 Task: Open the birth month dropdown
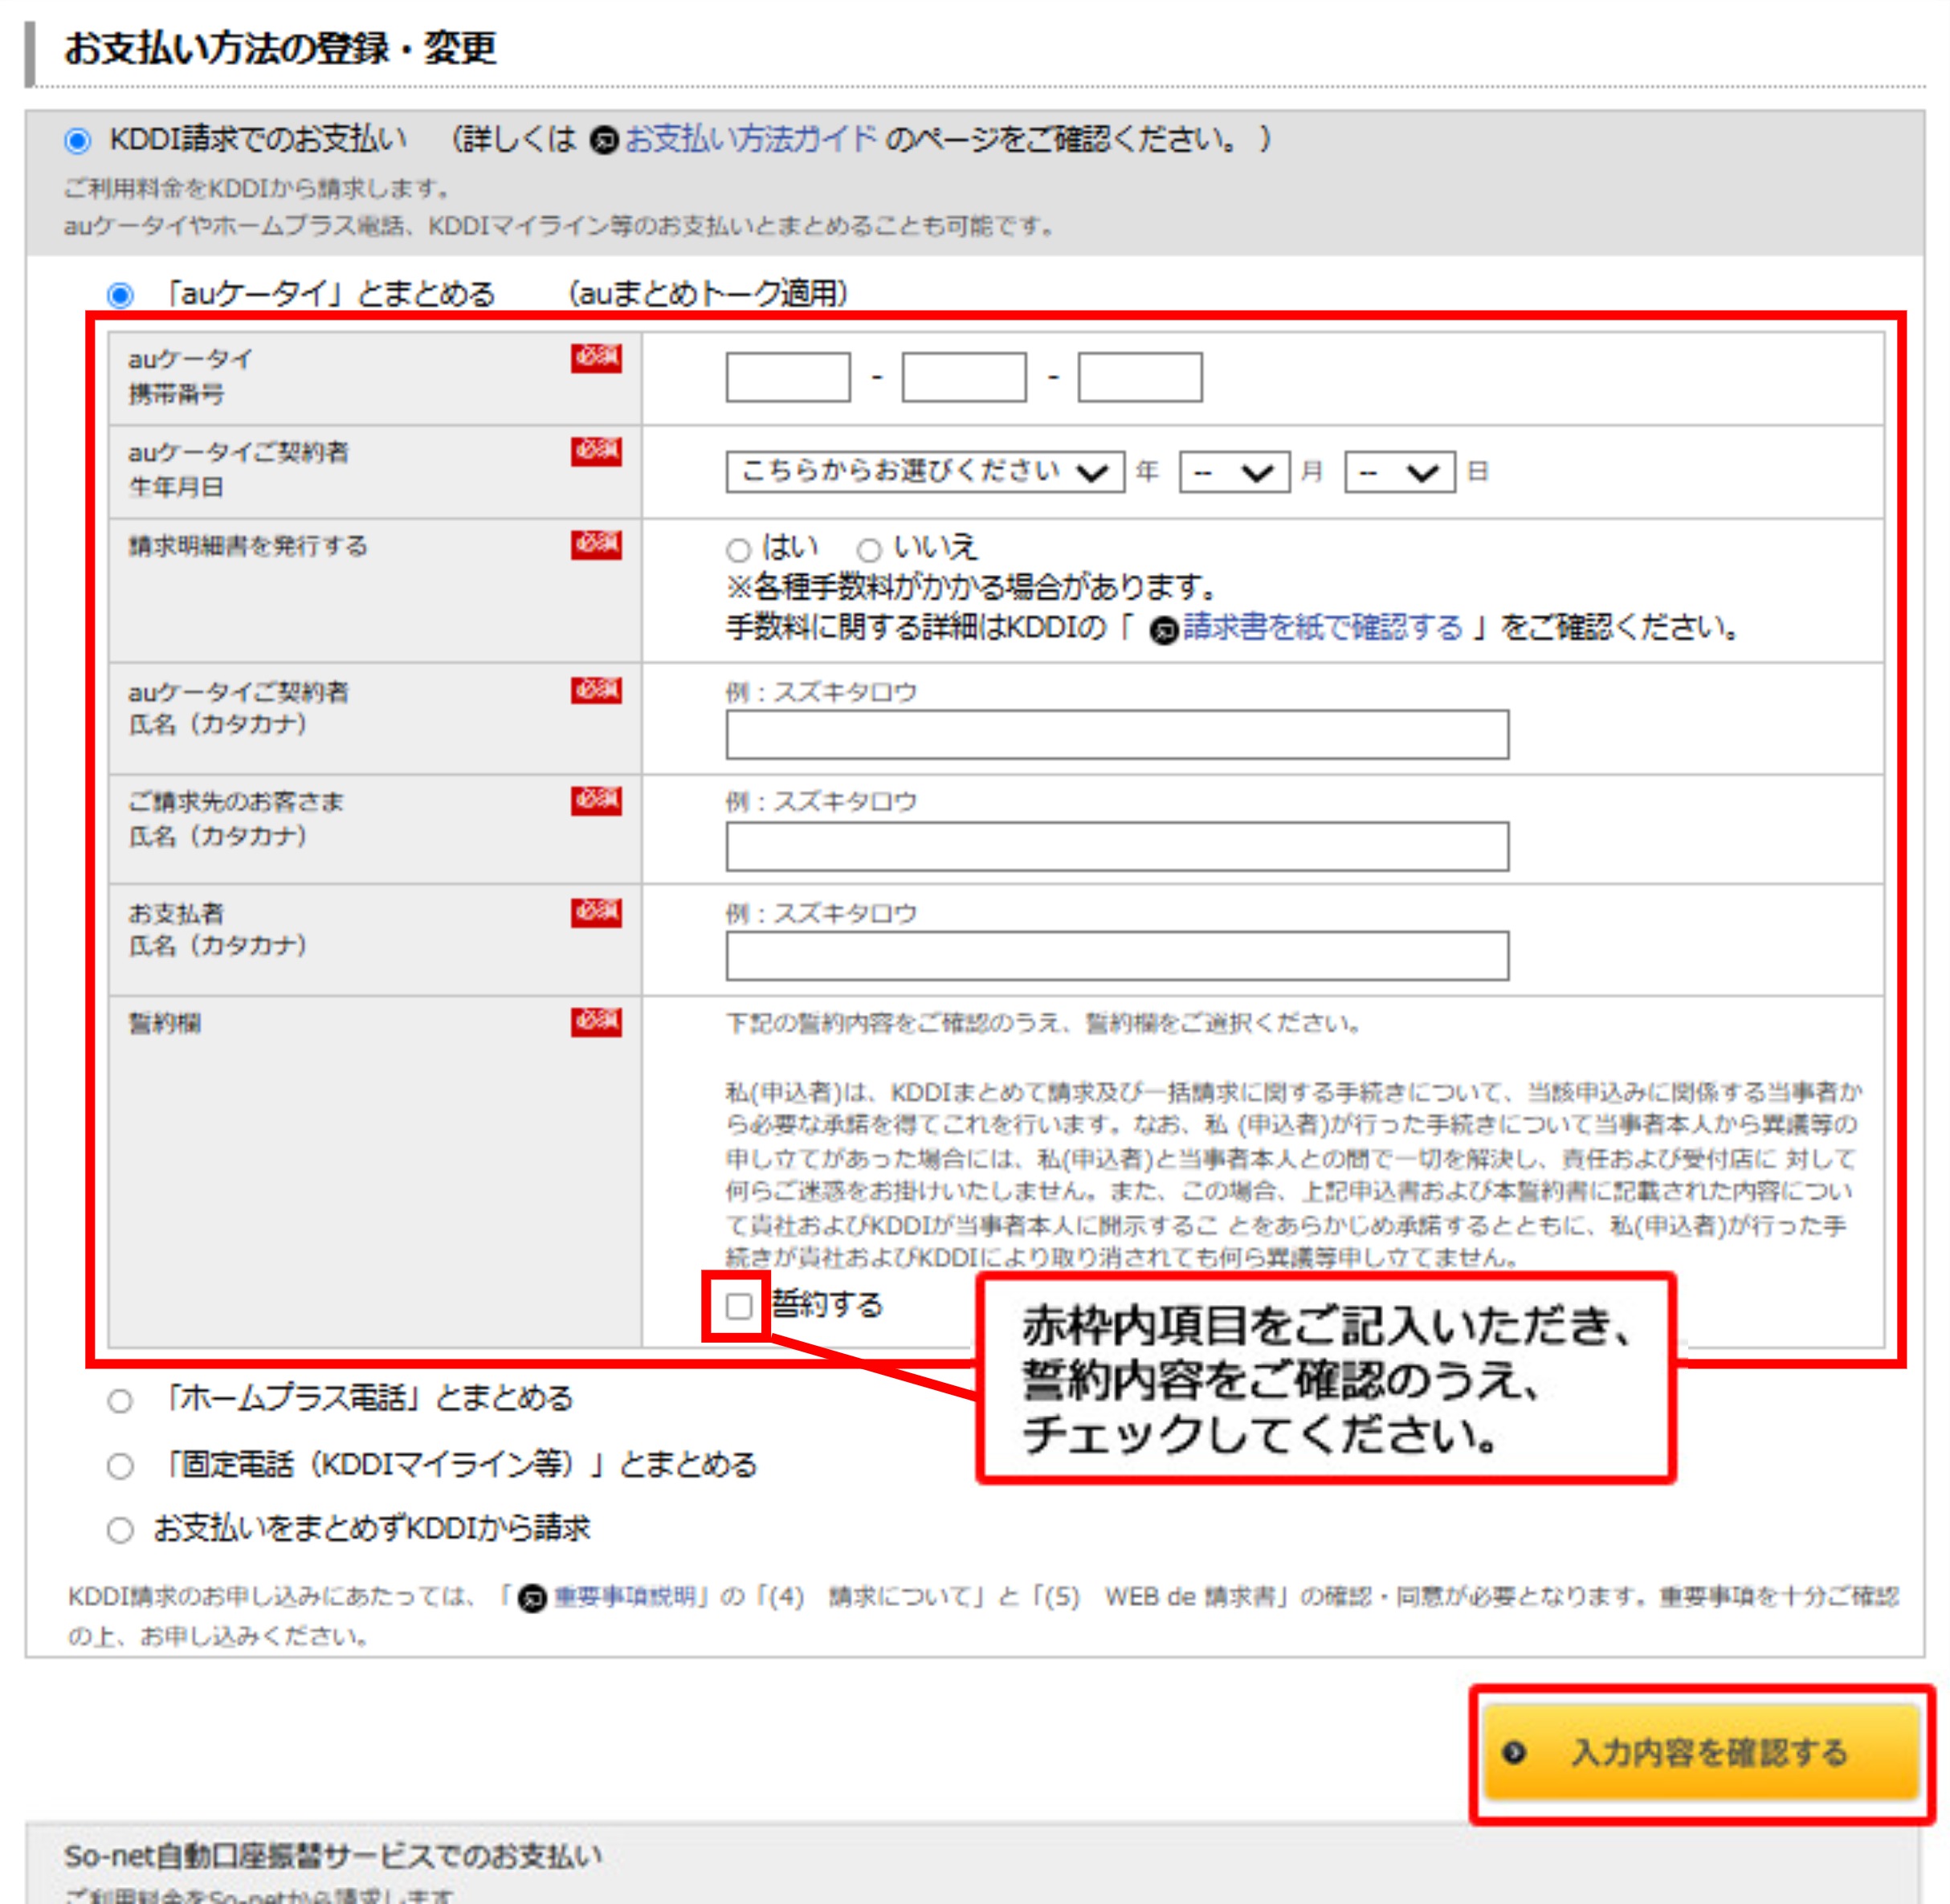pos(1235,472)
